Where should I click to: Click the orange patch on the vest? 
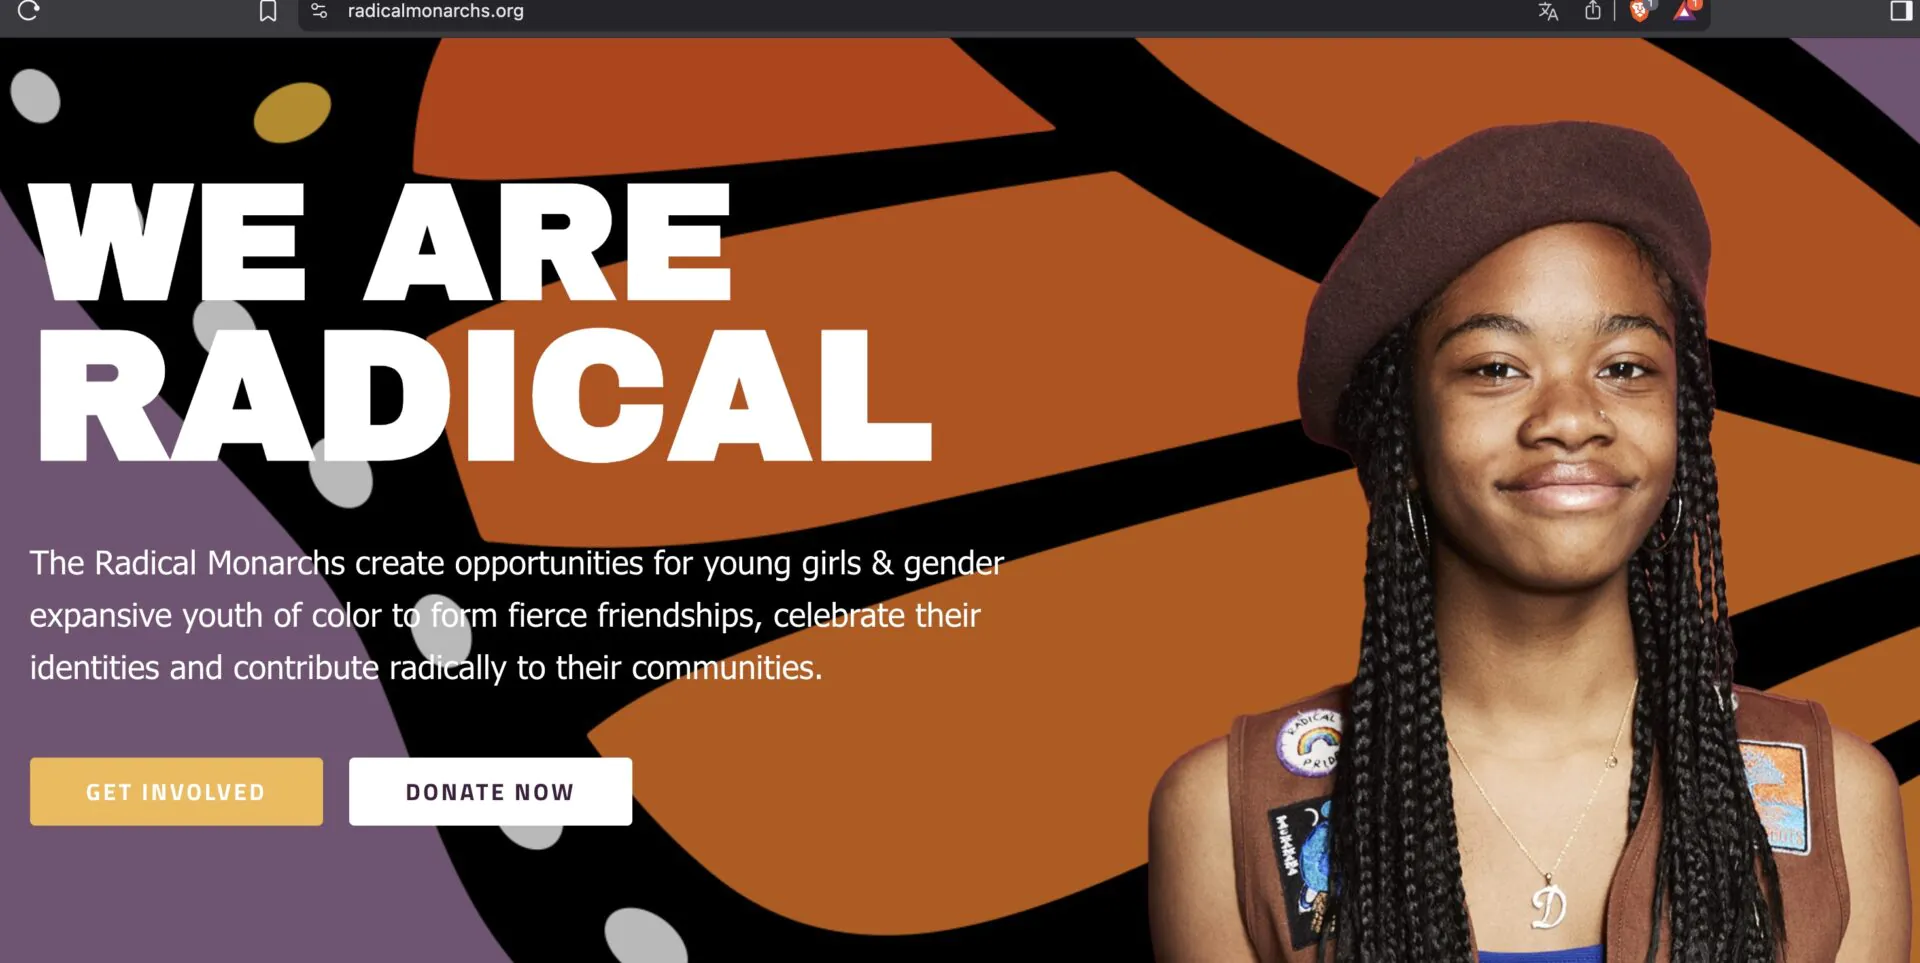pos(1774,796)
